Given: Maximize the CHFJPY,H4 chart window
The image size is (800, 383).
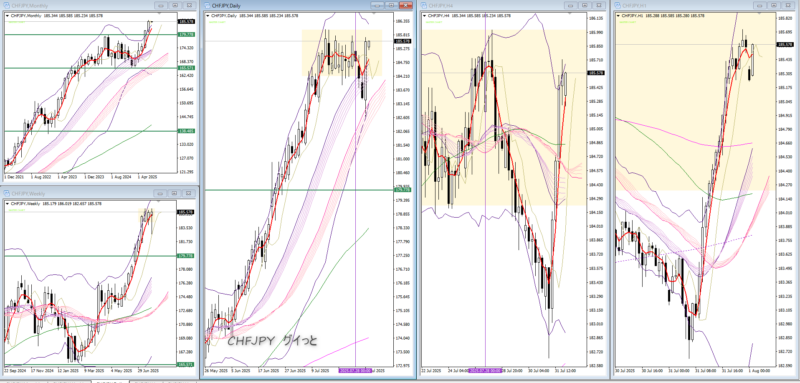Looking at the screenshot, I should coord(586,6).
